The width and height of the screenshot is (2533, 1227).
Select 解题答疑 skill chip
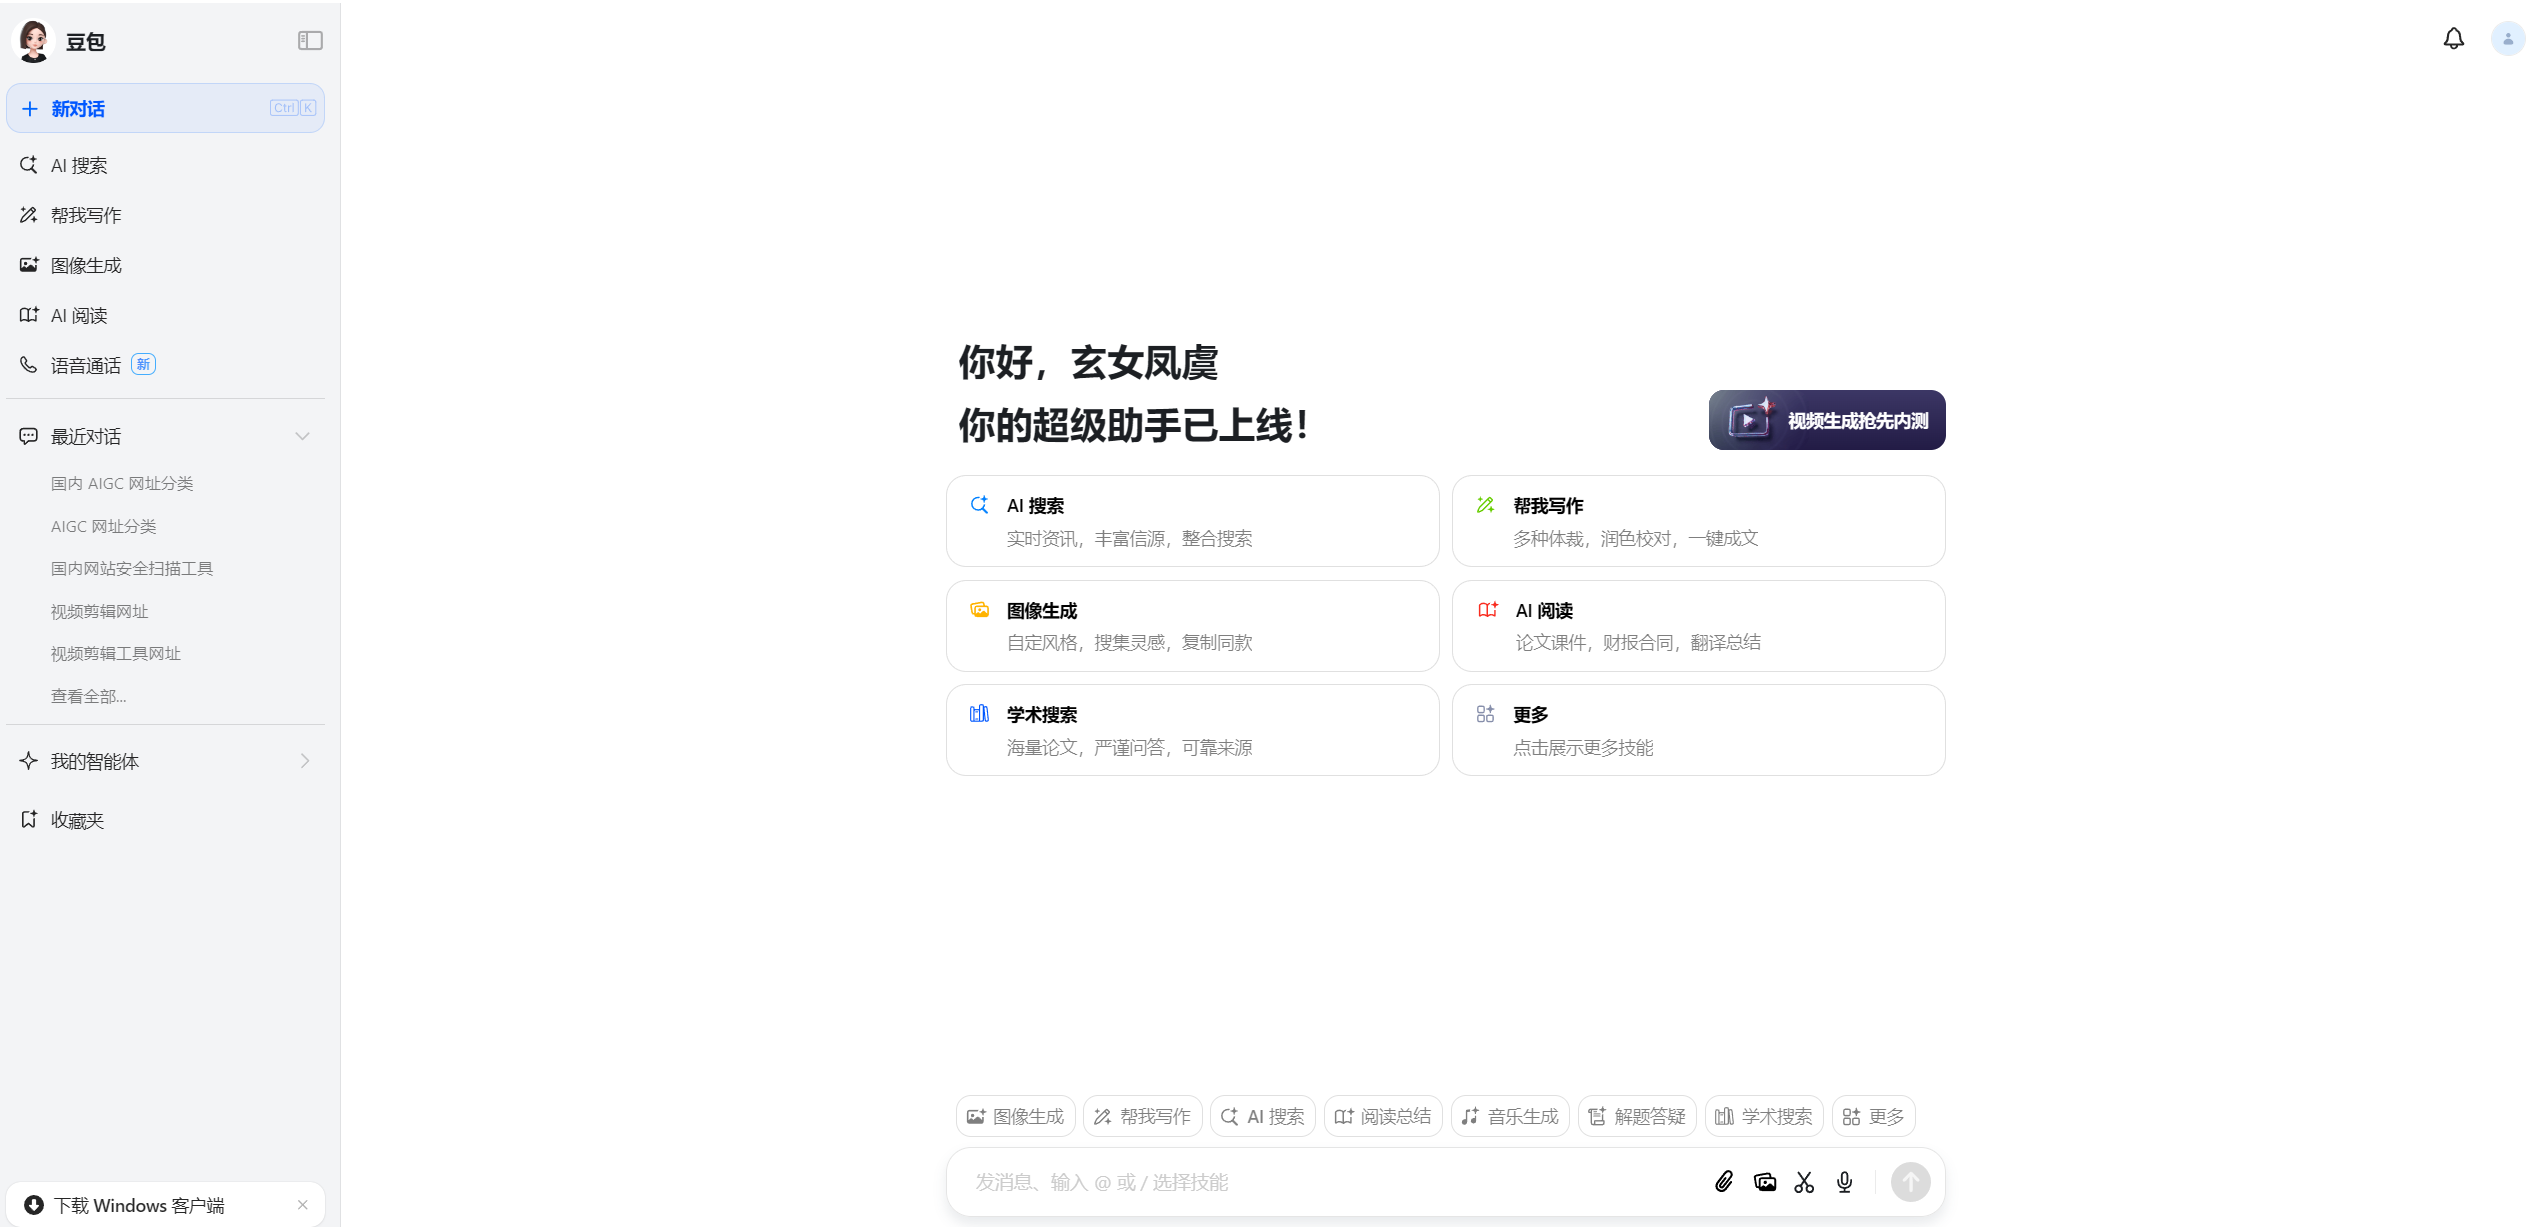pyautogui.click(x=1637, y=1116)
